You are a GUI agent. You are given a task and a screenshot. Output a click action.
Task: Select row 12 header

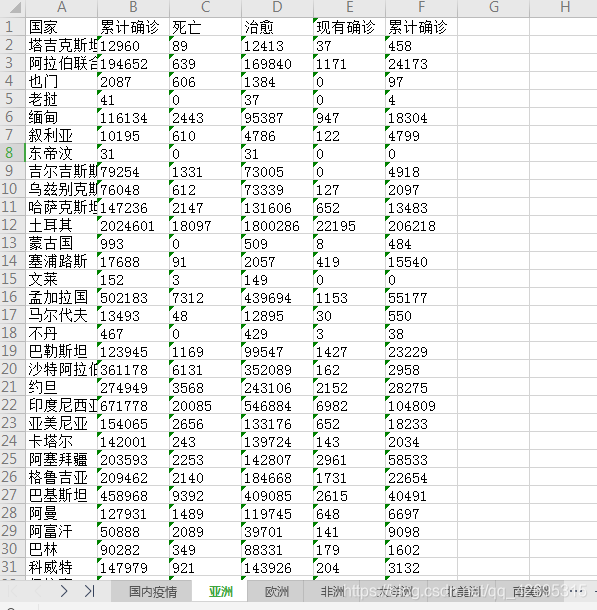(13, 225)
